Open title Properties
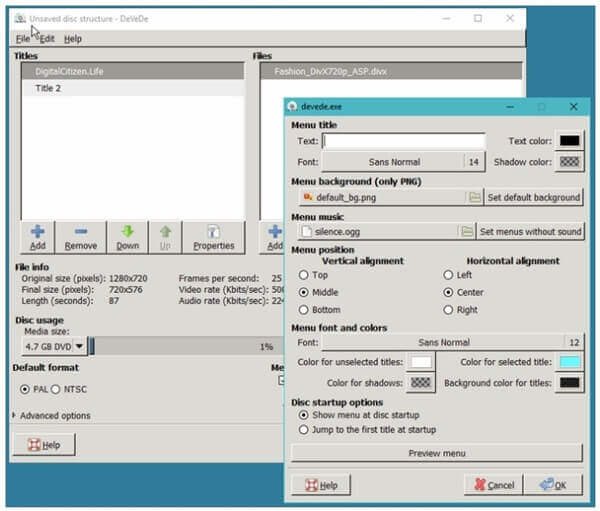The width and height of the screenshot is (600, 511). (214, 237)
